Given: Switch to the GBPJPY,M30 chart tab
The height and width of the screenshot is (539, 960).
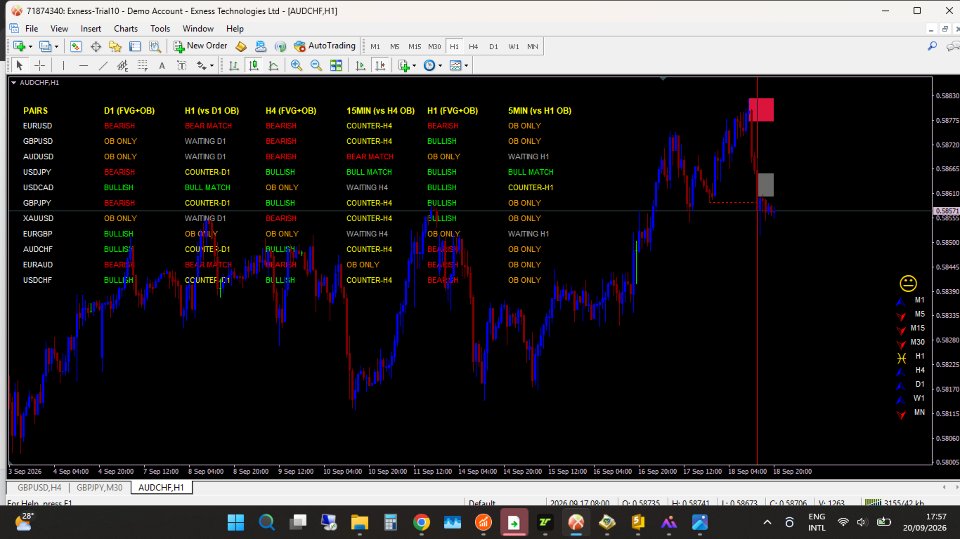Looking at the screenshot, I should tap(99, 488).
